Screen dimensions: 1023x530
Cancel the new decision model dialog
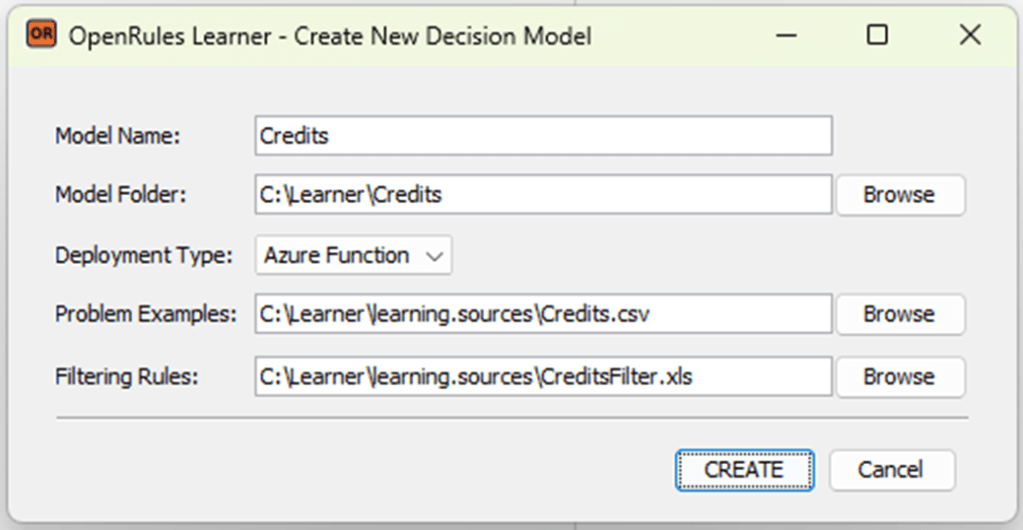coord(891,469)
